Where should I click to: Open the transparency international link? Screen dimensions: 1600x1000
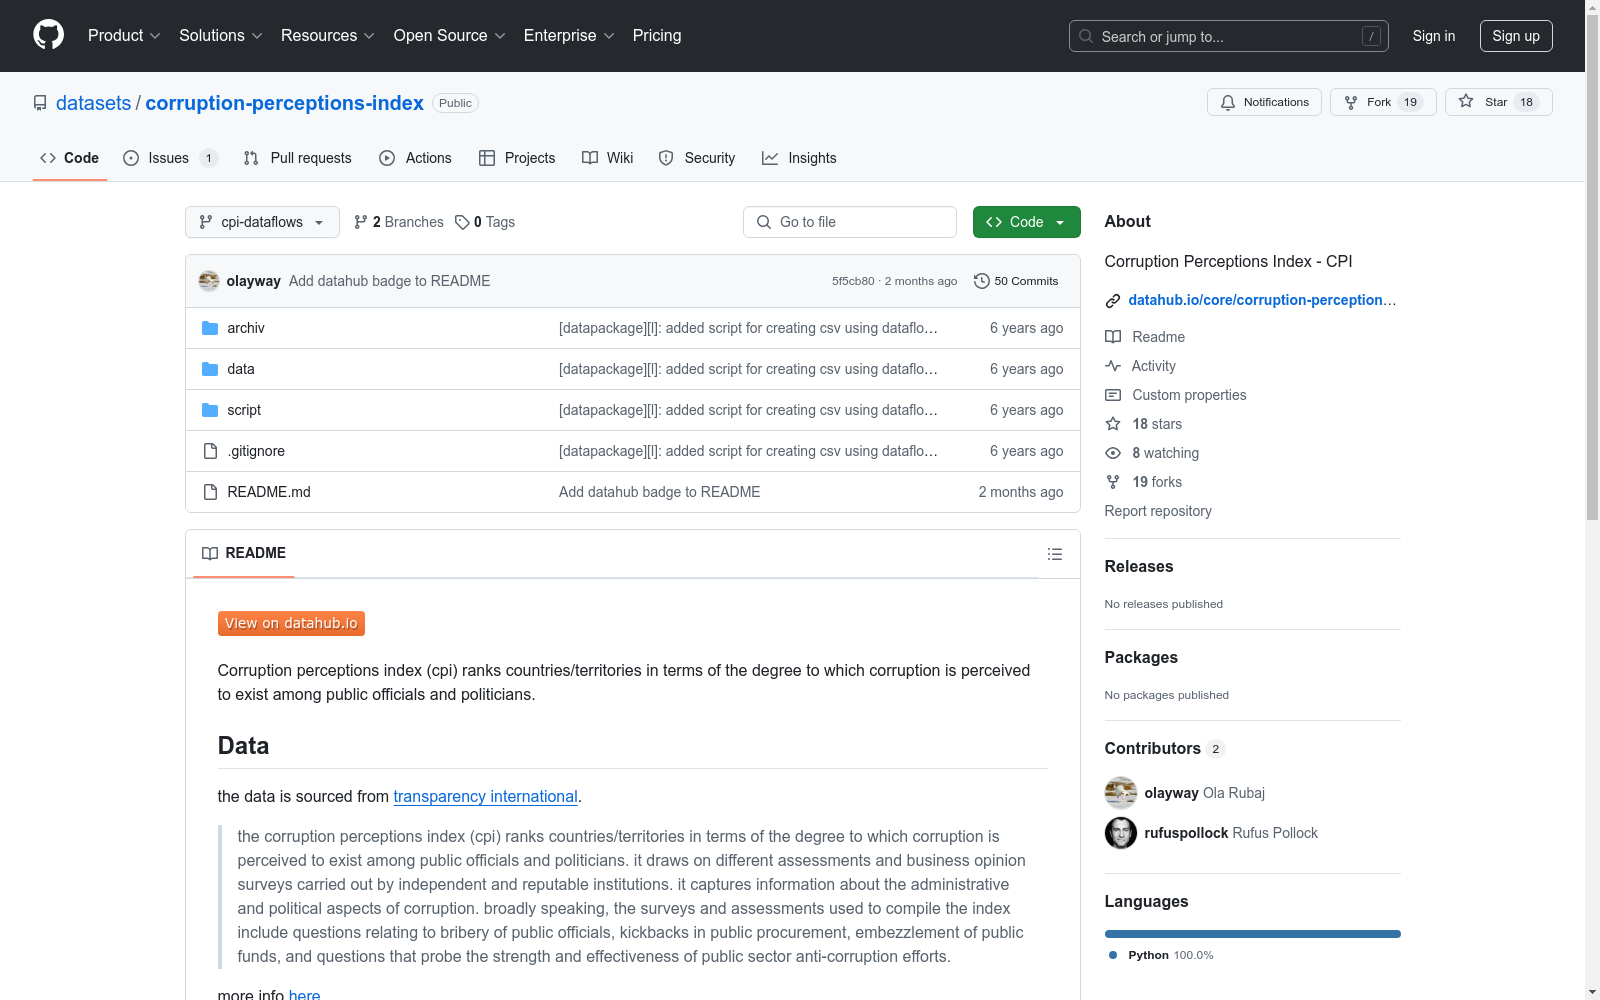(x=485, y=796)
